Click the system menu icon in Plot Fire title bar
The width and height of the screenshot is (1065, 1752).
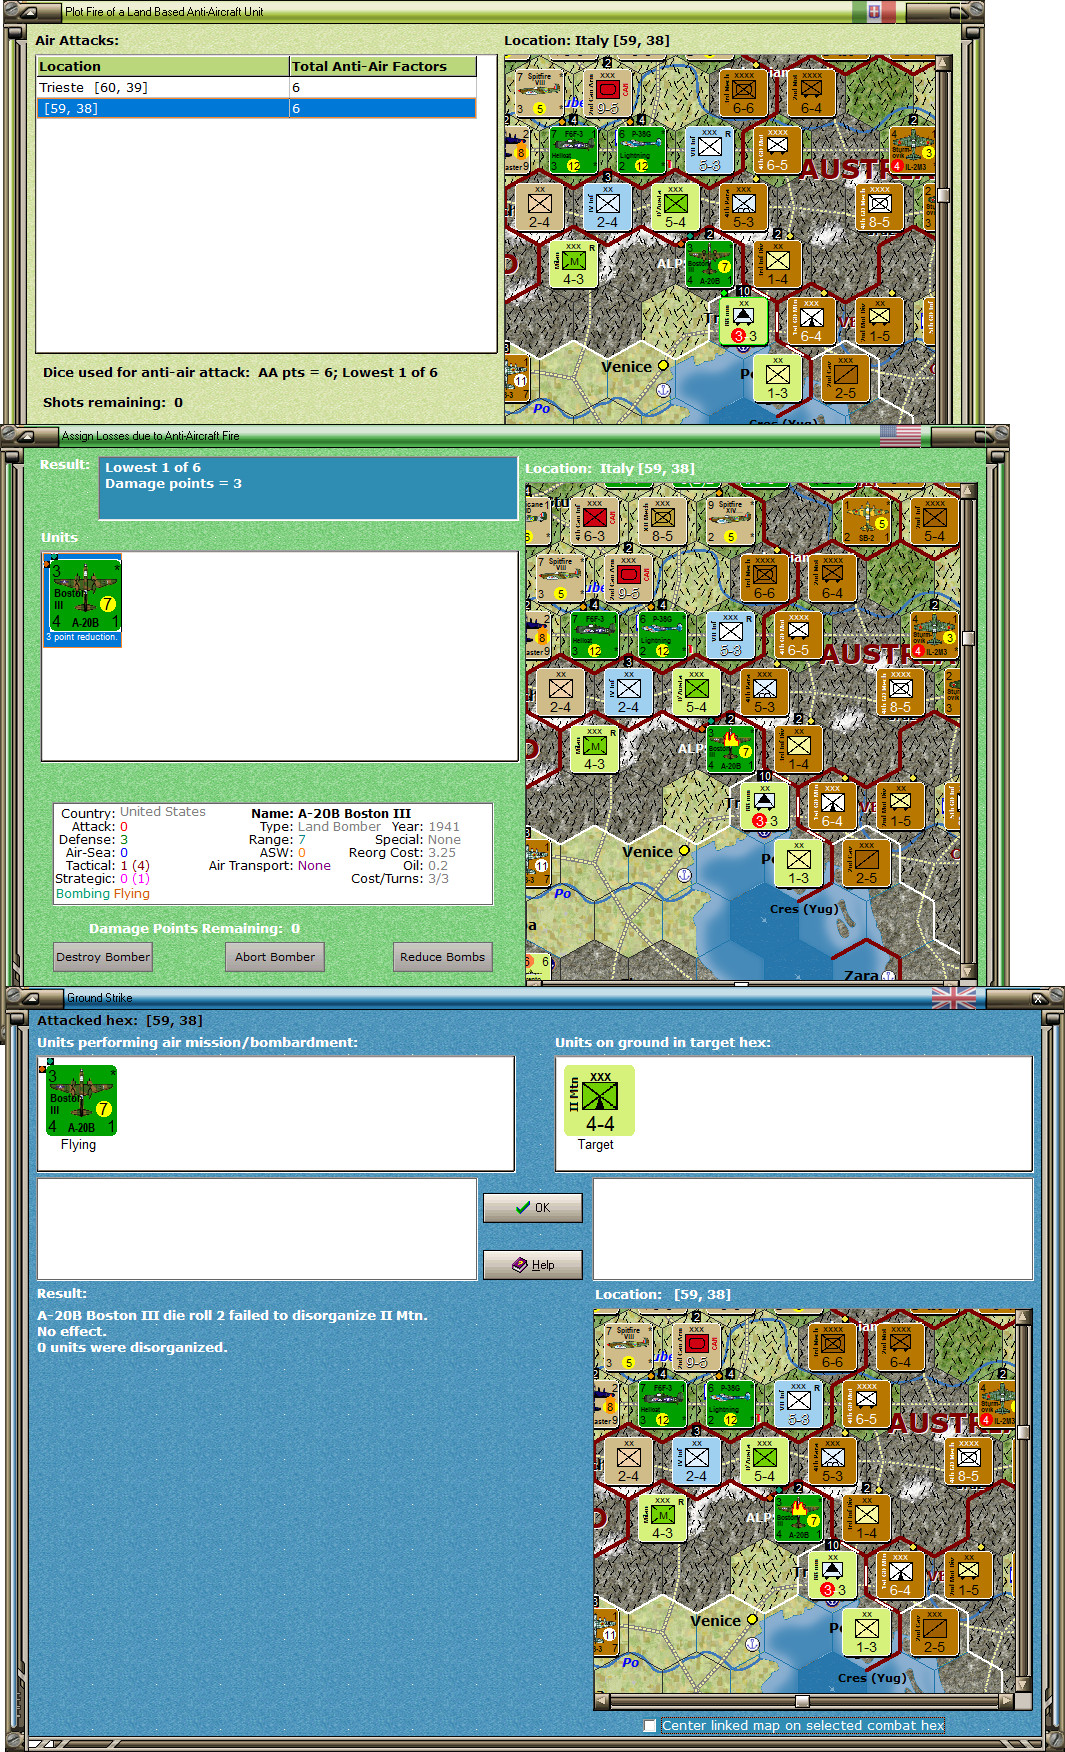tap(27, 12)
